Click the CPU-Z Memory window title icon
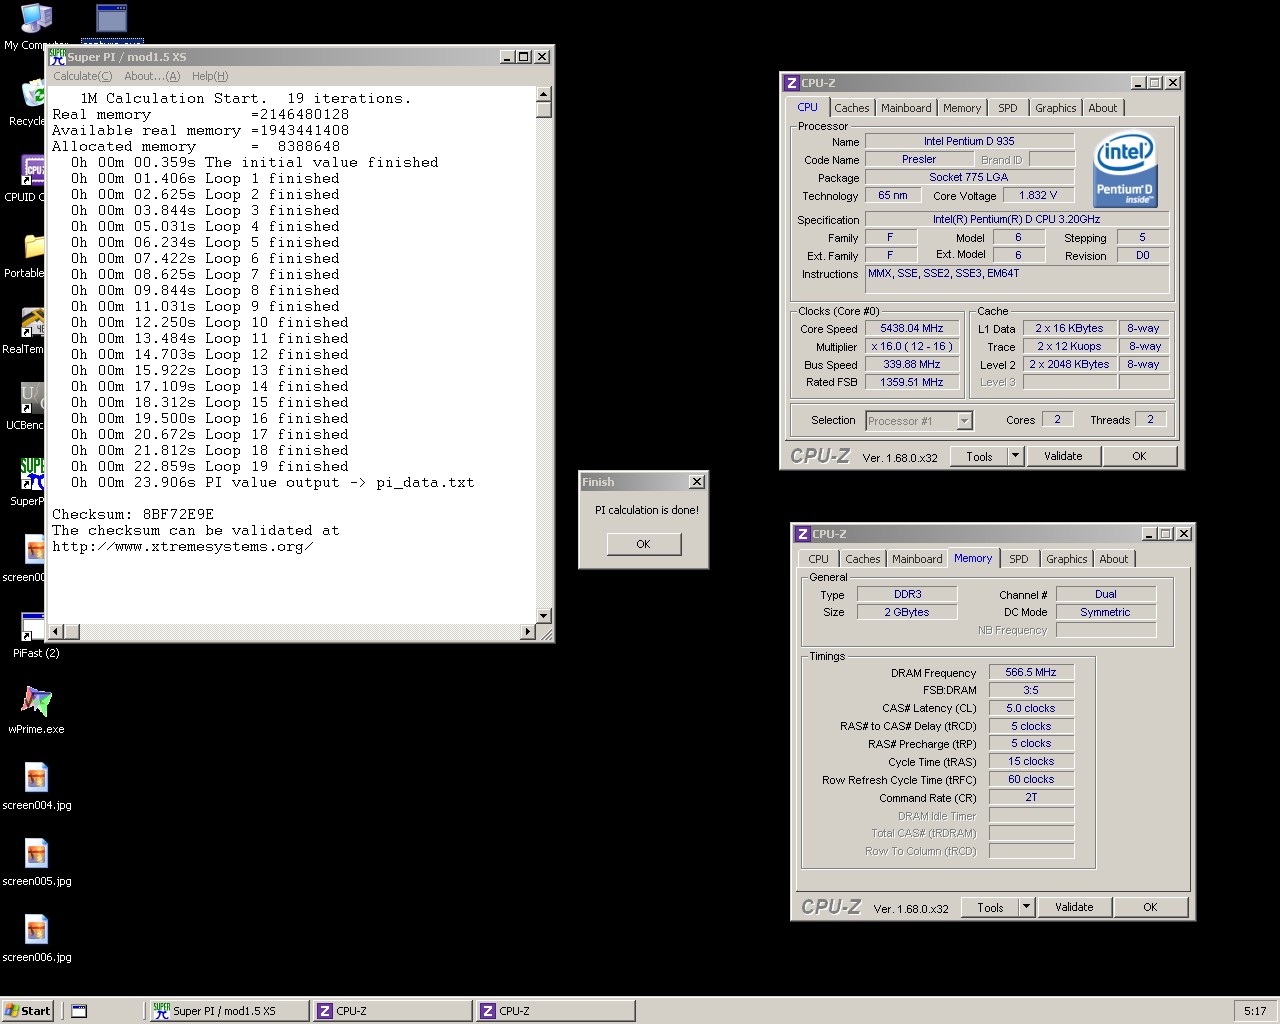The width and height of the screenshot is (1280, 1024). pyautogui.click(x=803, y=534)
